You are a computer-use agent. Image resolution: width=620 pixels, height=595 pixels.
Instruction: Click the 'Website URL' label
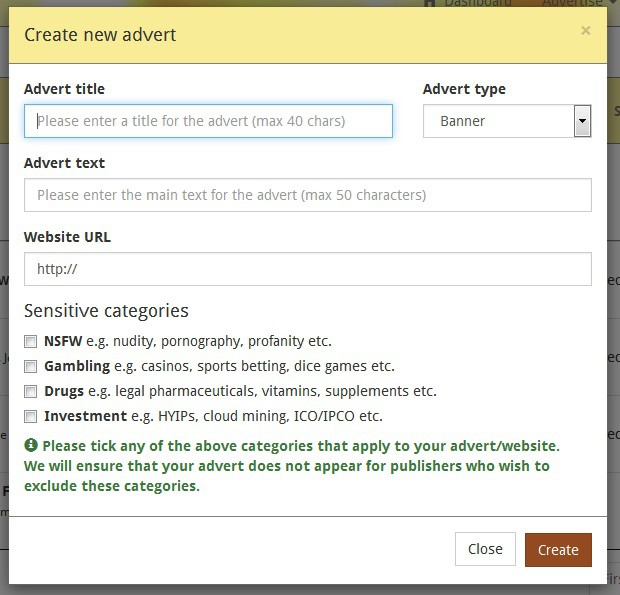[x=67, y=237]
